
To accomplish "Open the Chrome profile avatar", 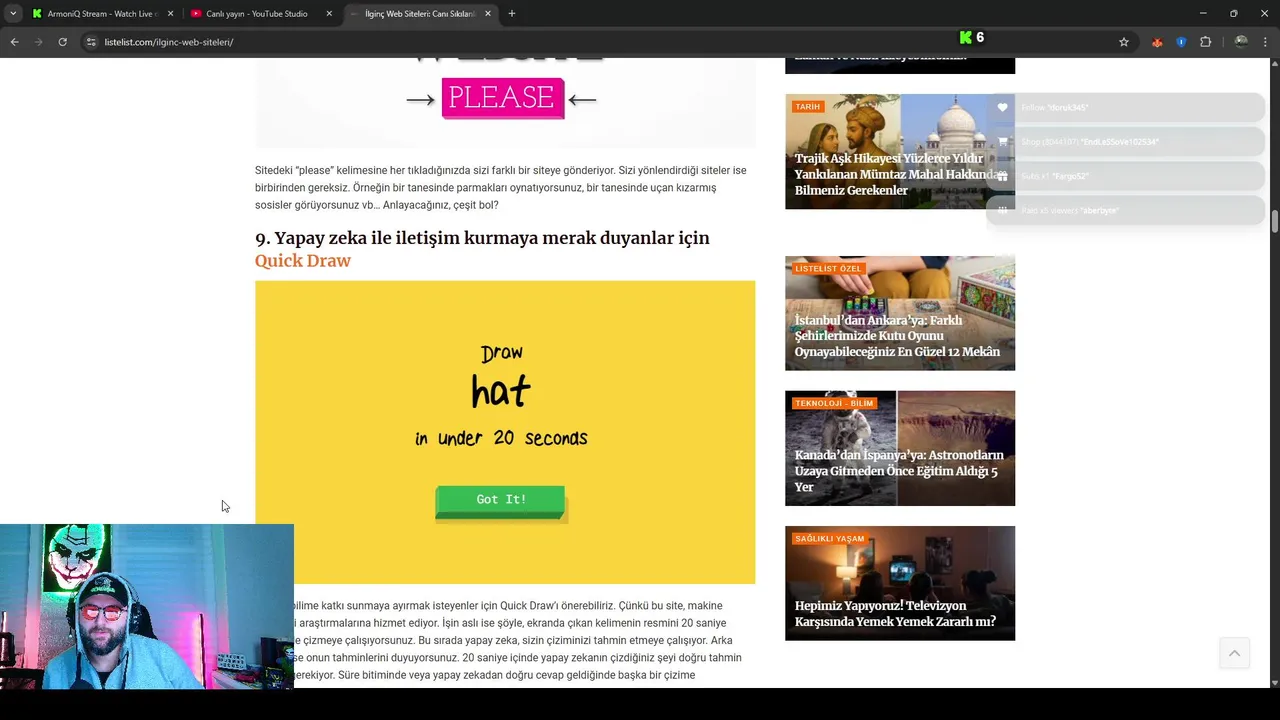I will click(1241, 42).
